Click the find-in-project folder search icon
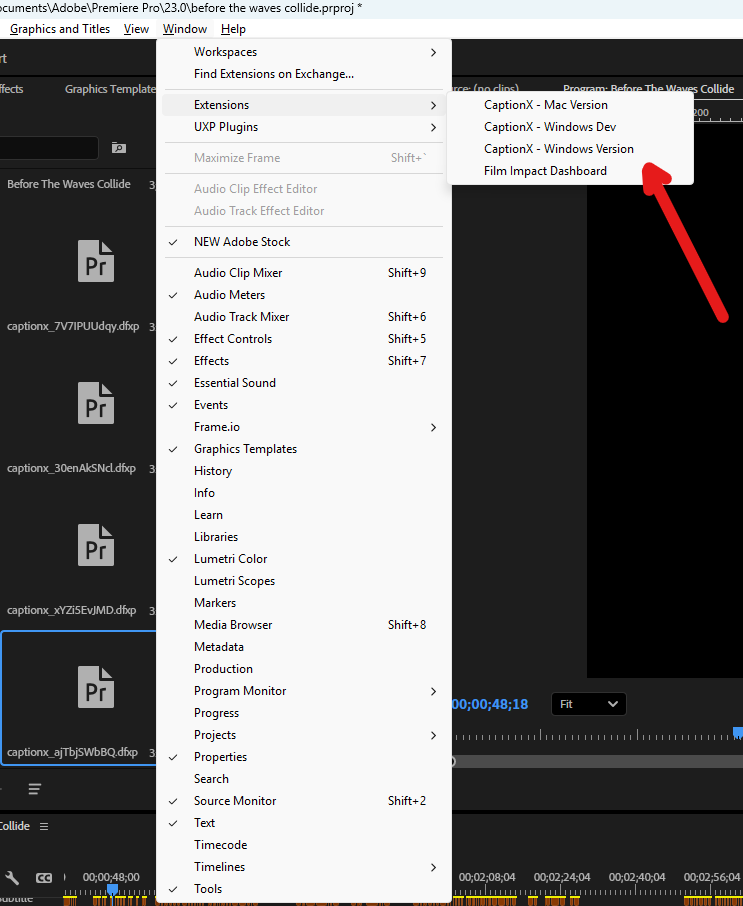This screenshot has width=743, height=906. pos(118,148)
